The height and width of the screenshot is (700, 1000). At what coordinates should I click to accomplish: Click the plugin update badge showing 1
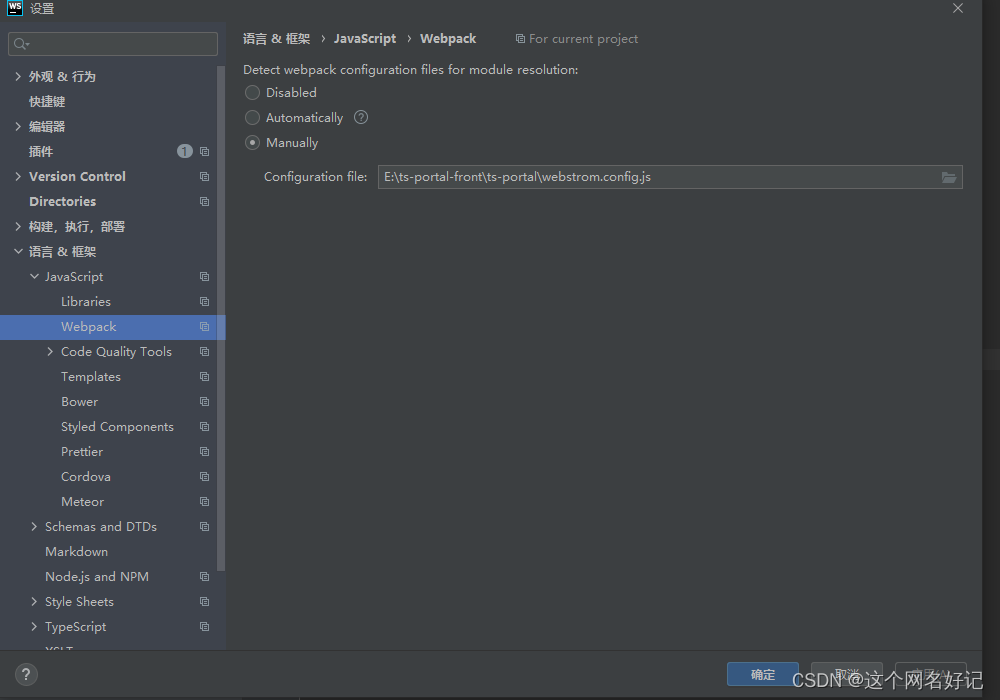[x=184, y=151]
